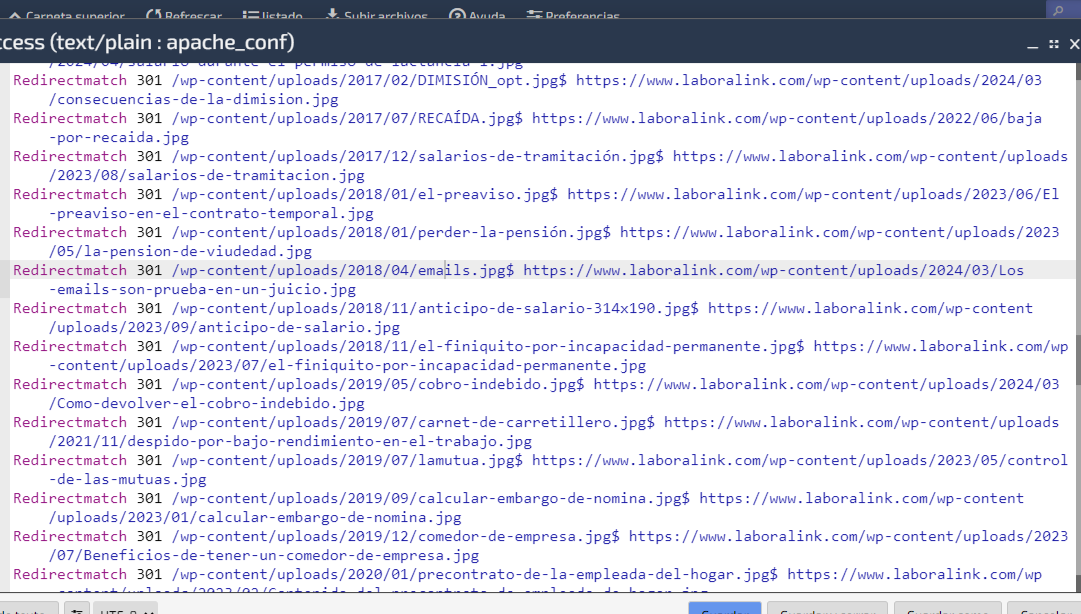The height and width of the screenshot is (614, 1081).
Task: Click the /Como-devolver-el-cobro-indebido.jpg line
Action: 207,402
